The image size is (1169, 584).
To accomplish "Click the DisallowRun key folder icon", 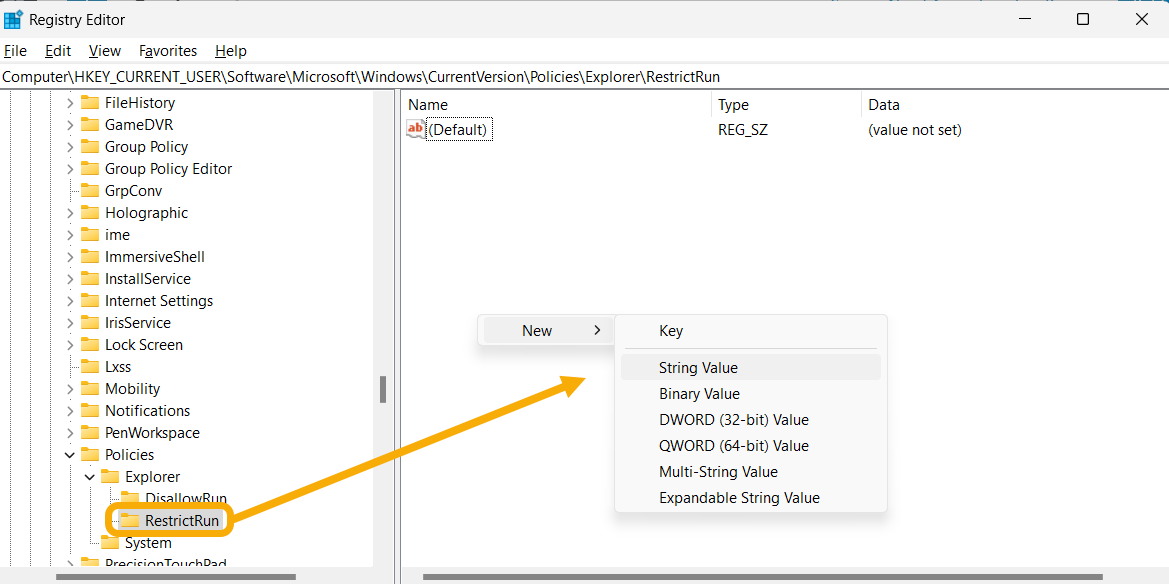I will (x=133, y=498).
